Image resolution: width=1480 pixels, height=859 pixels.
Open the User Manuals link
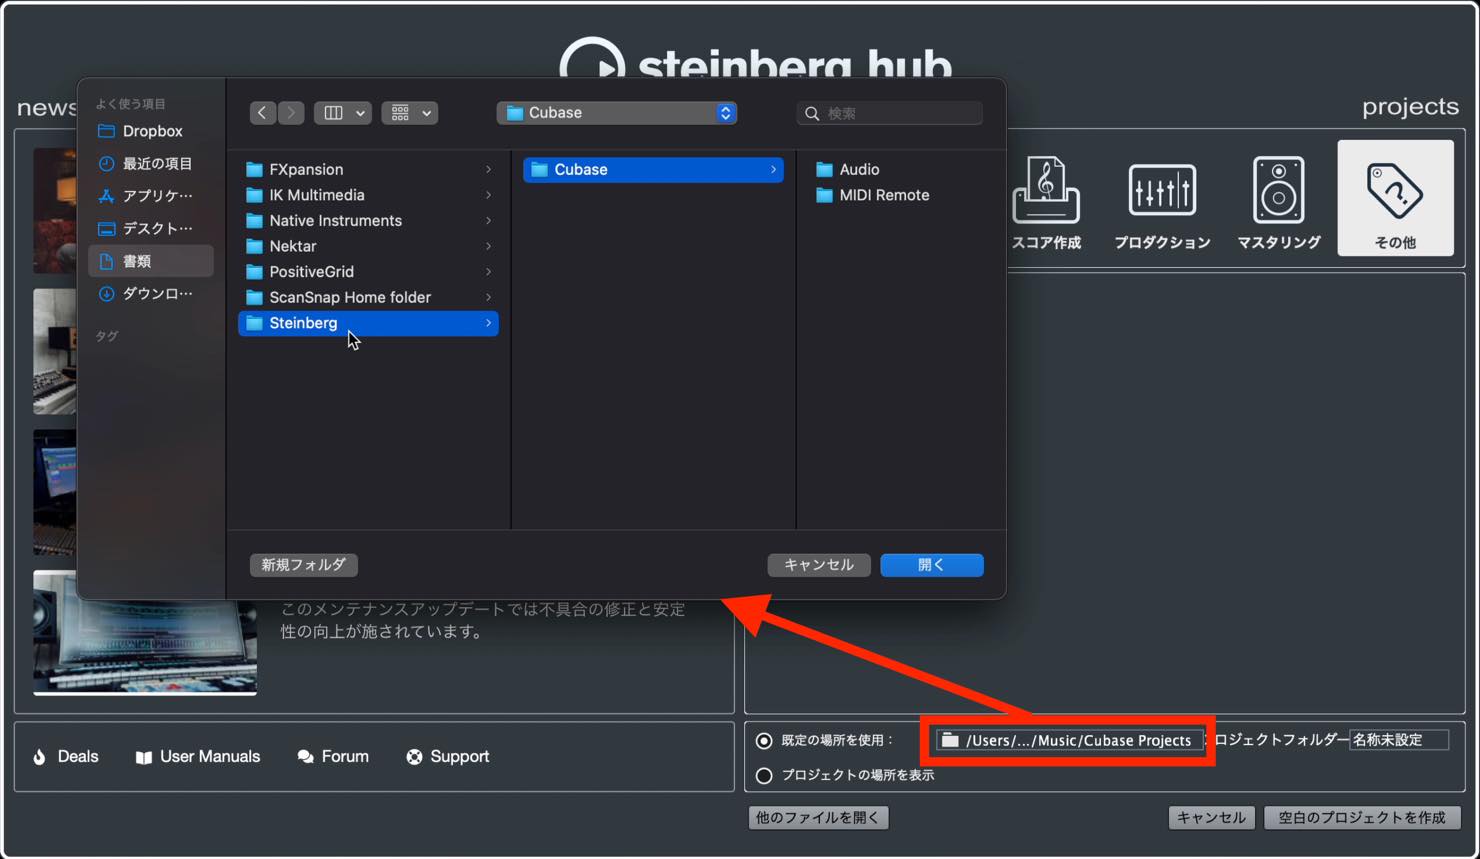coord(198,757)
